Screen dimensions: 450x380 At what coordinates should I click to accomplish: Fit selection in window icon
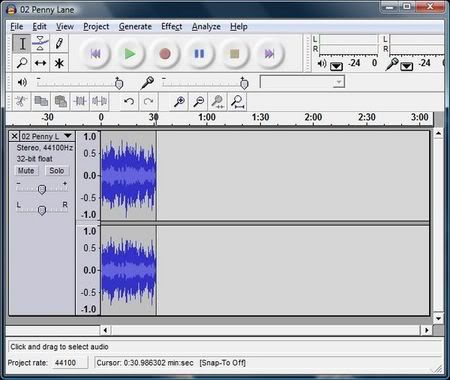tap(218, 101)
